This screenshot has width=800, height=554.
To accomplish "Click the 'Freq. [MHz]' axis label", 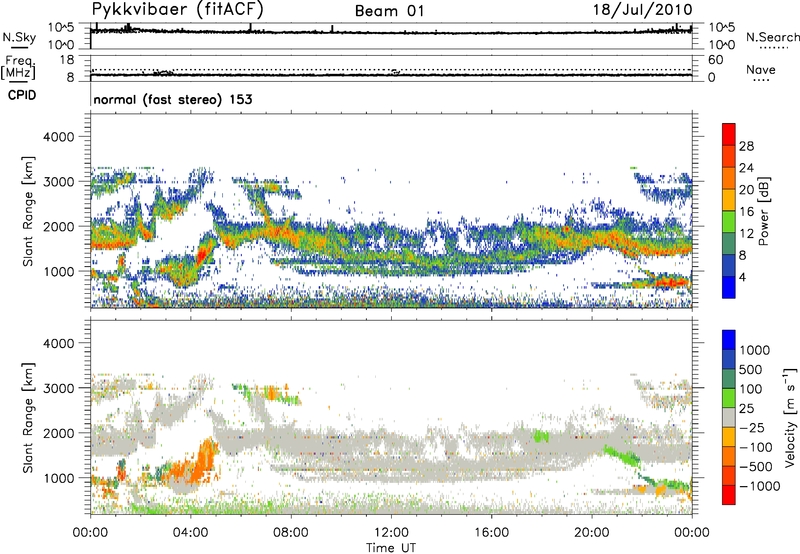I will 18,68.
